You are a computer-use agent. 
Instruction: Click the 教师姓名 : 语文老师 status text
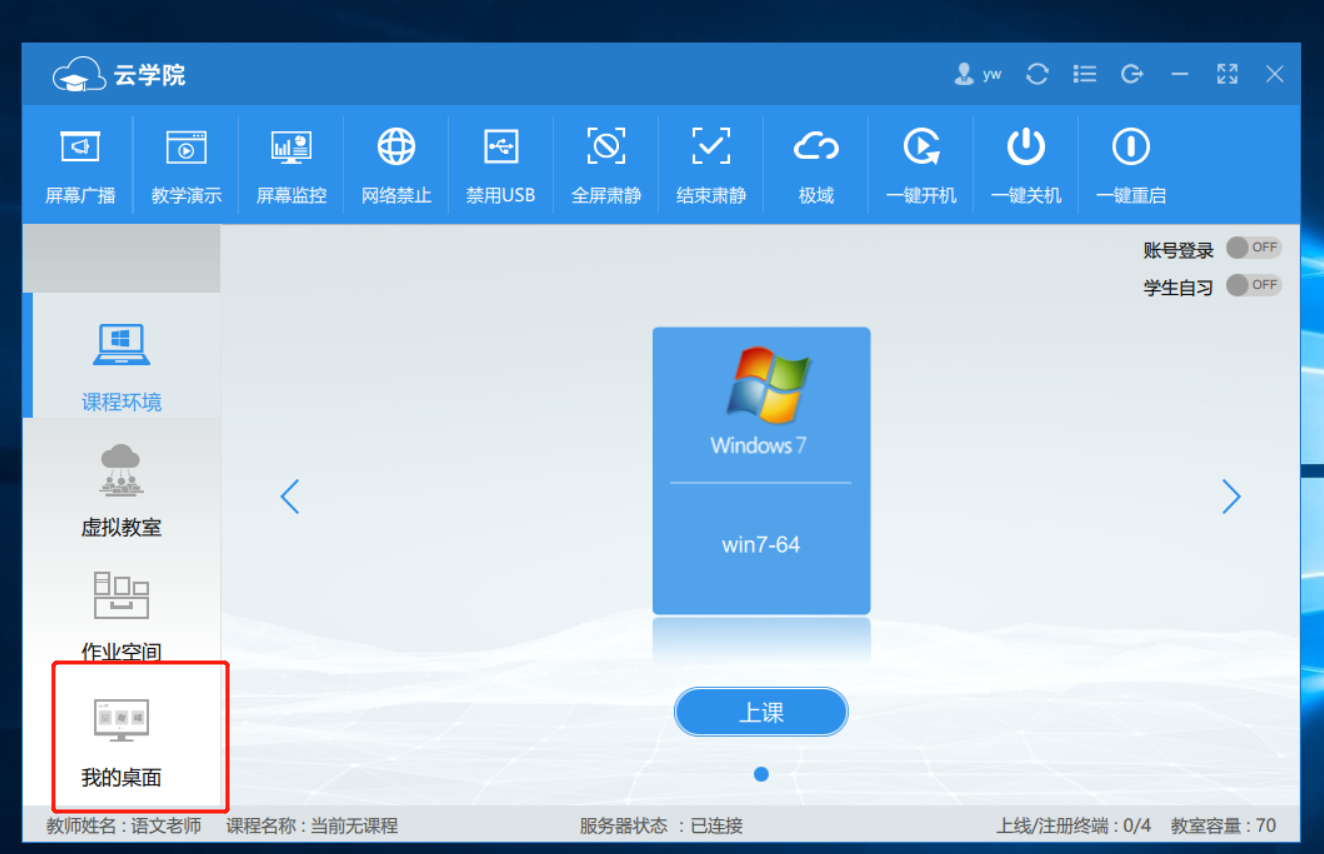point(124,826)
